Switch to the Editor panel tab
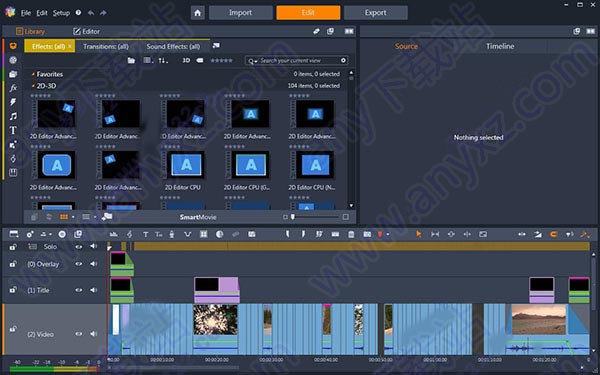 [86, 31]
